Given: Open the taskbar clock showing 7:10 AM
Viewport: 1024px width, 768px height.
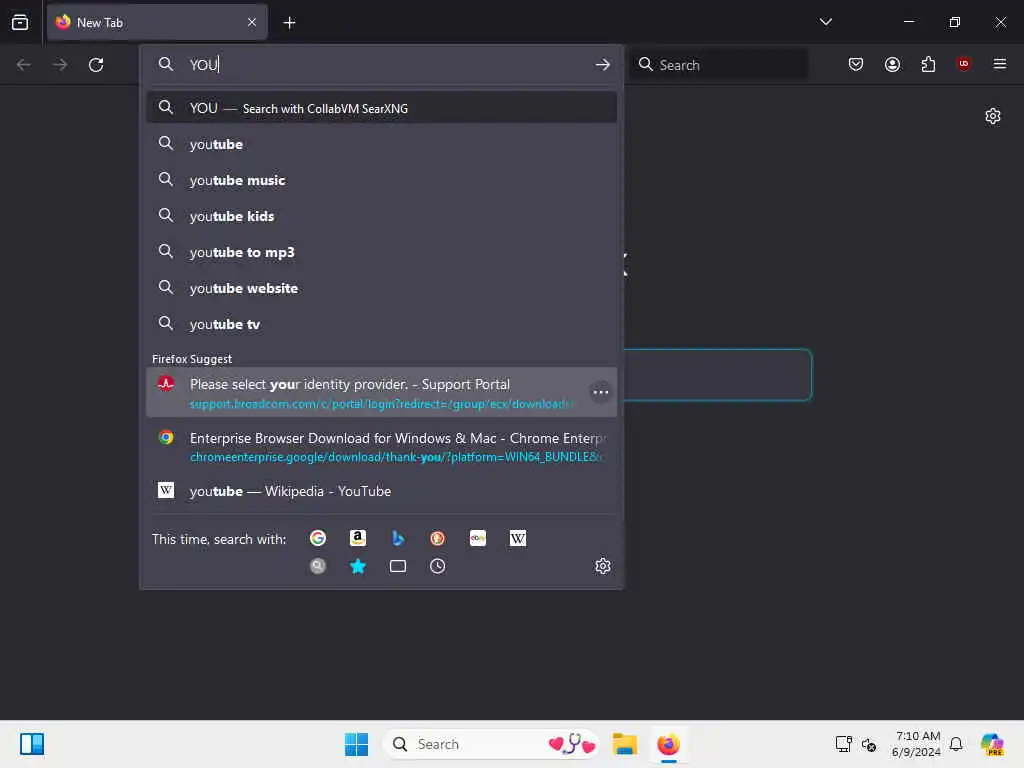Looking at the screenshot, I should click(916, 744).
